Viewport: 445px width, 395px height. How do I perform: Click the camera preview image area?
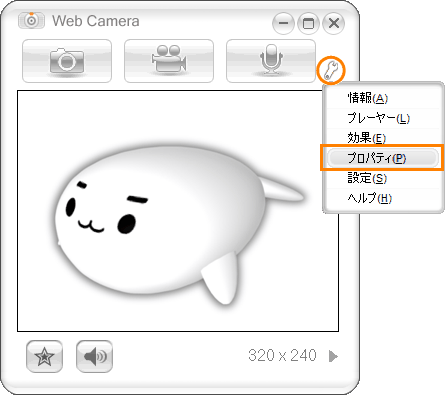click(178, 211)
